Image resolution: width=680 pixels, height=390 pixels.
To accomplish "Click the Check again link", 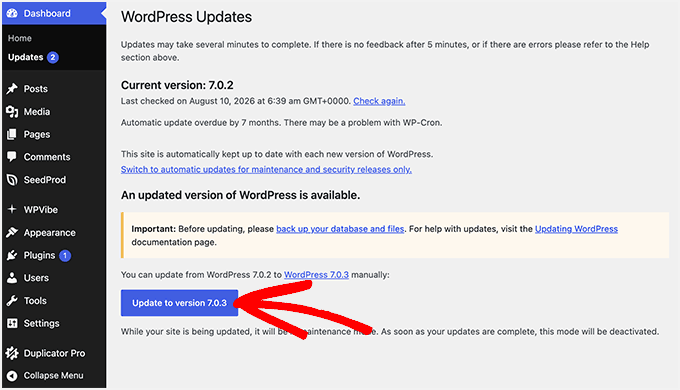I will pyautogui.click(x=379, y=101).
